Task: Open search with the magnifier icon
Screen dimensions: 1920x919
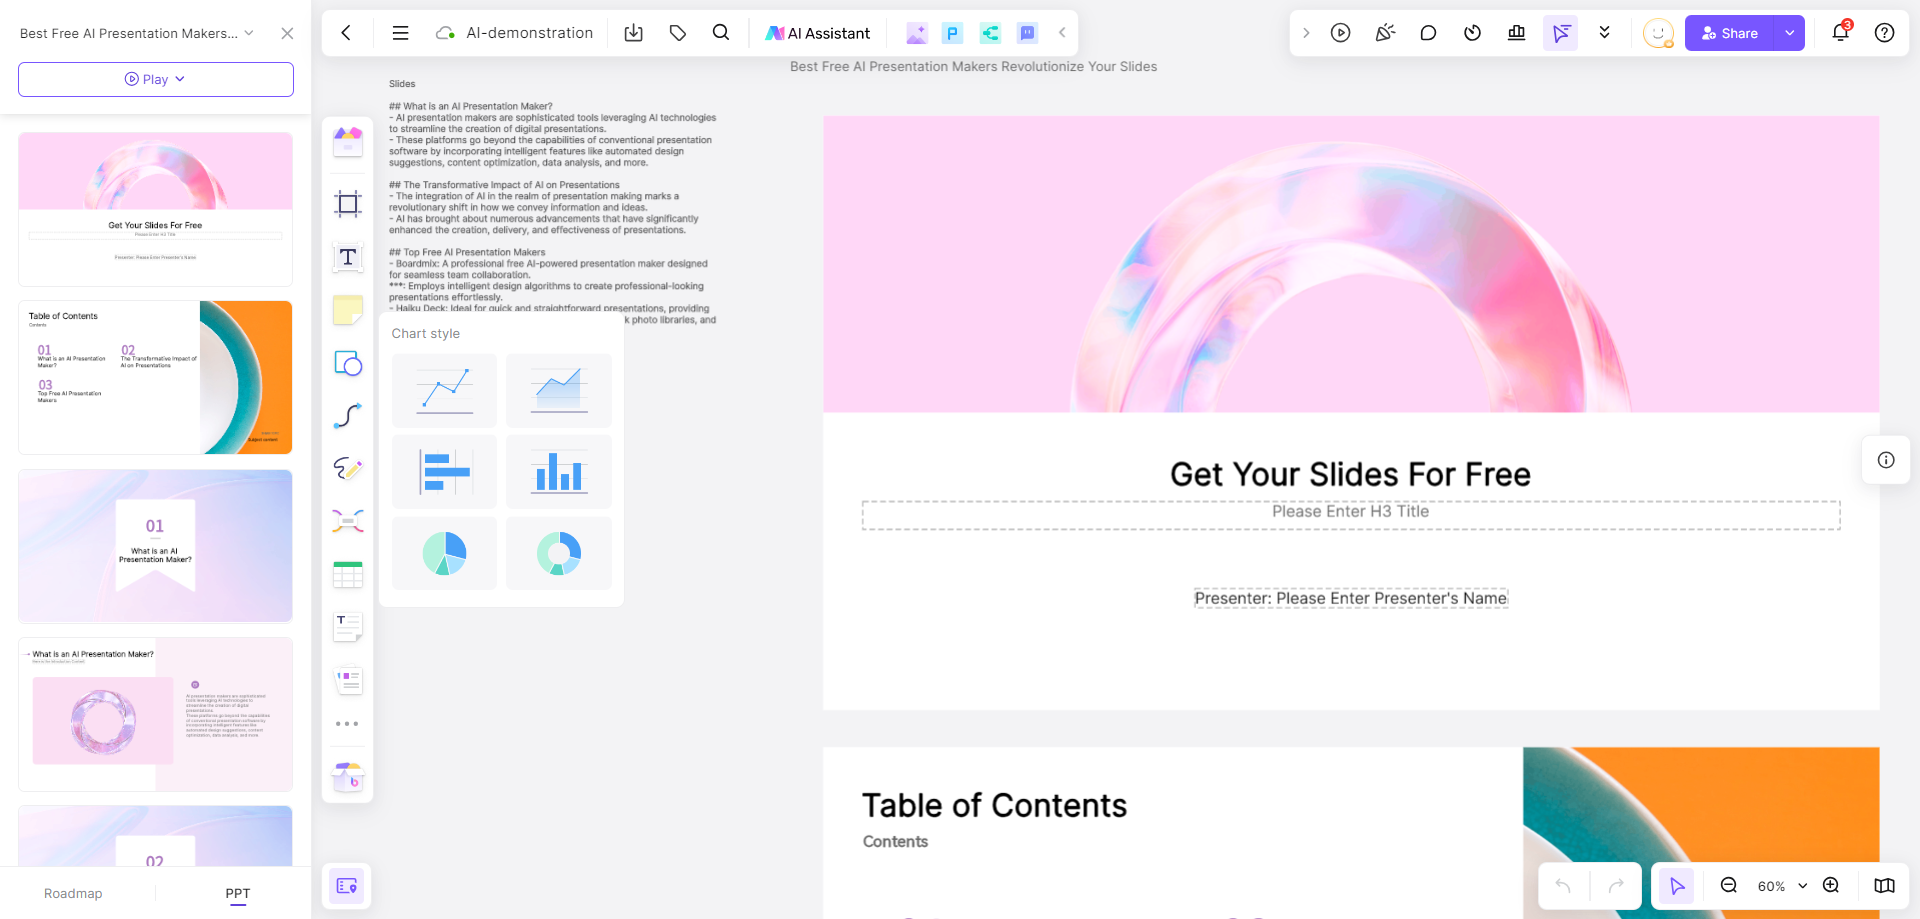Action: click(x=721, y=33)
